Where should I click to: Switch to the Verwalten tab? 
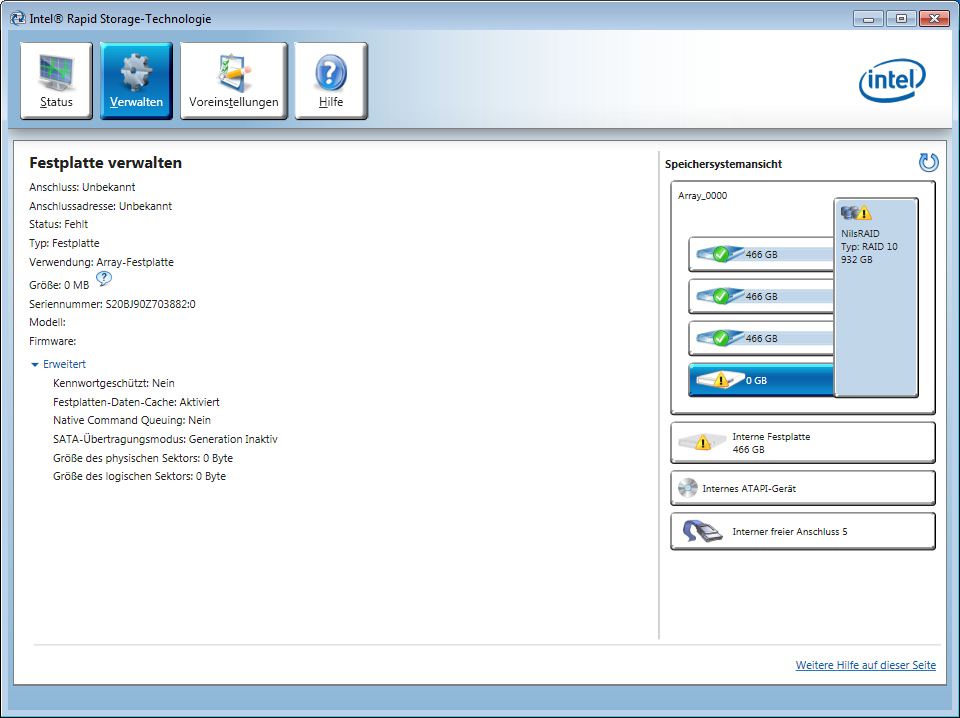coord(136,81)
